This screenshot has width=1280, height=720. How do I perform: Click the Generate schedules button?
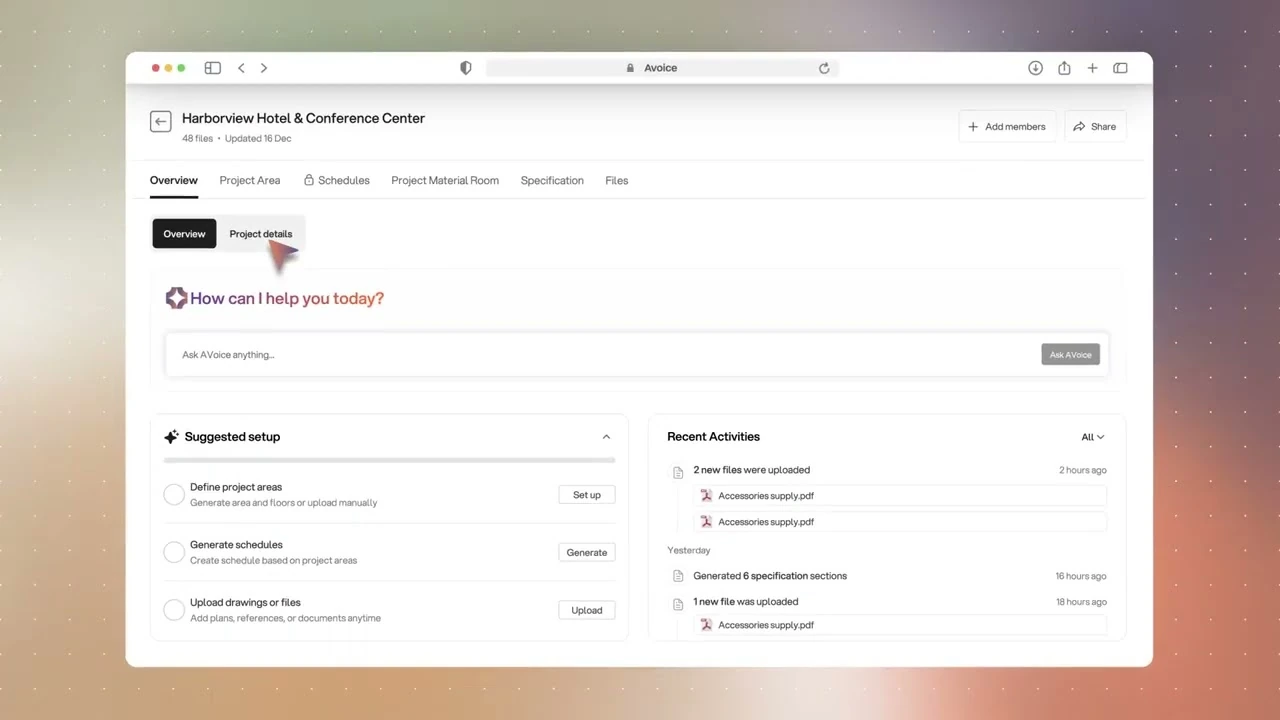coord(587,552)
